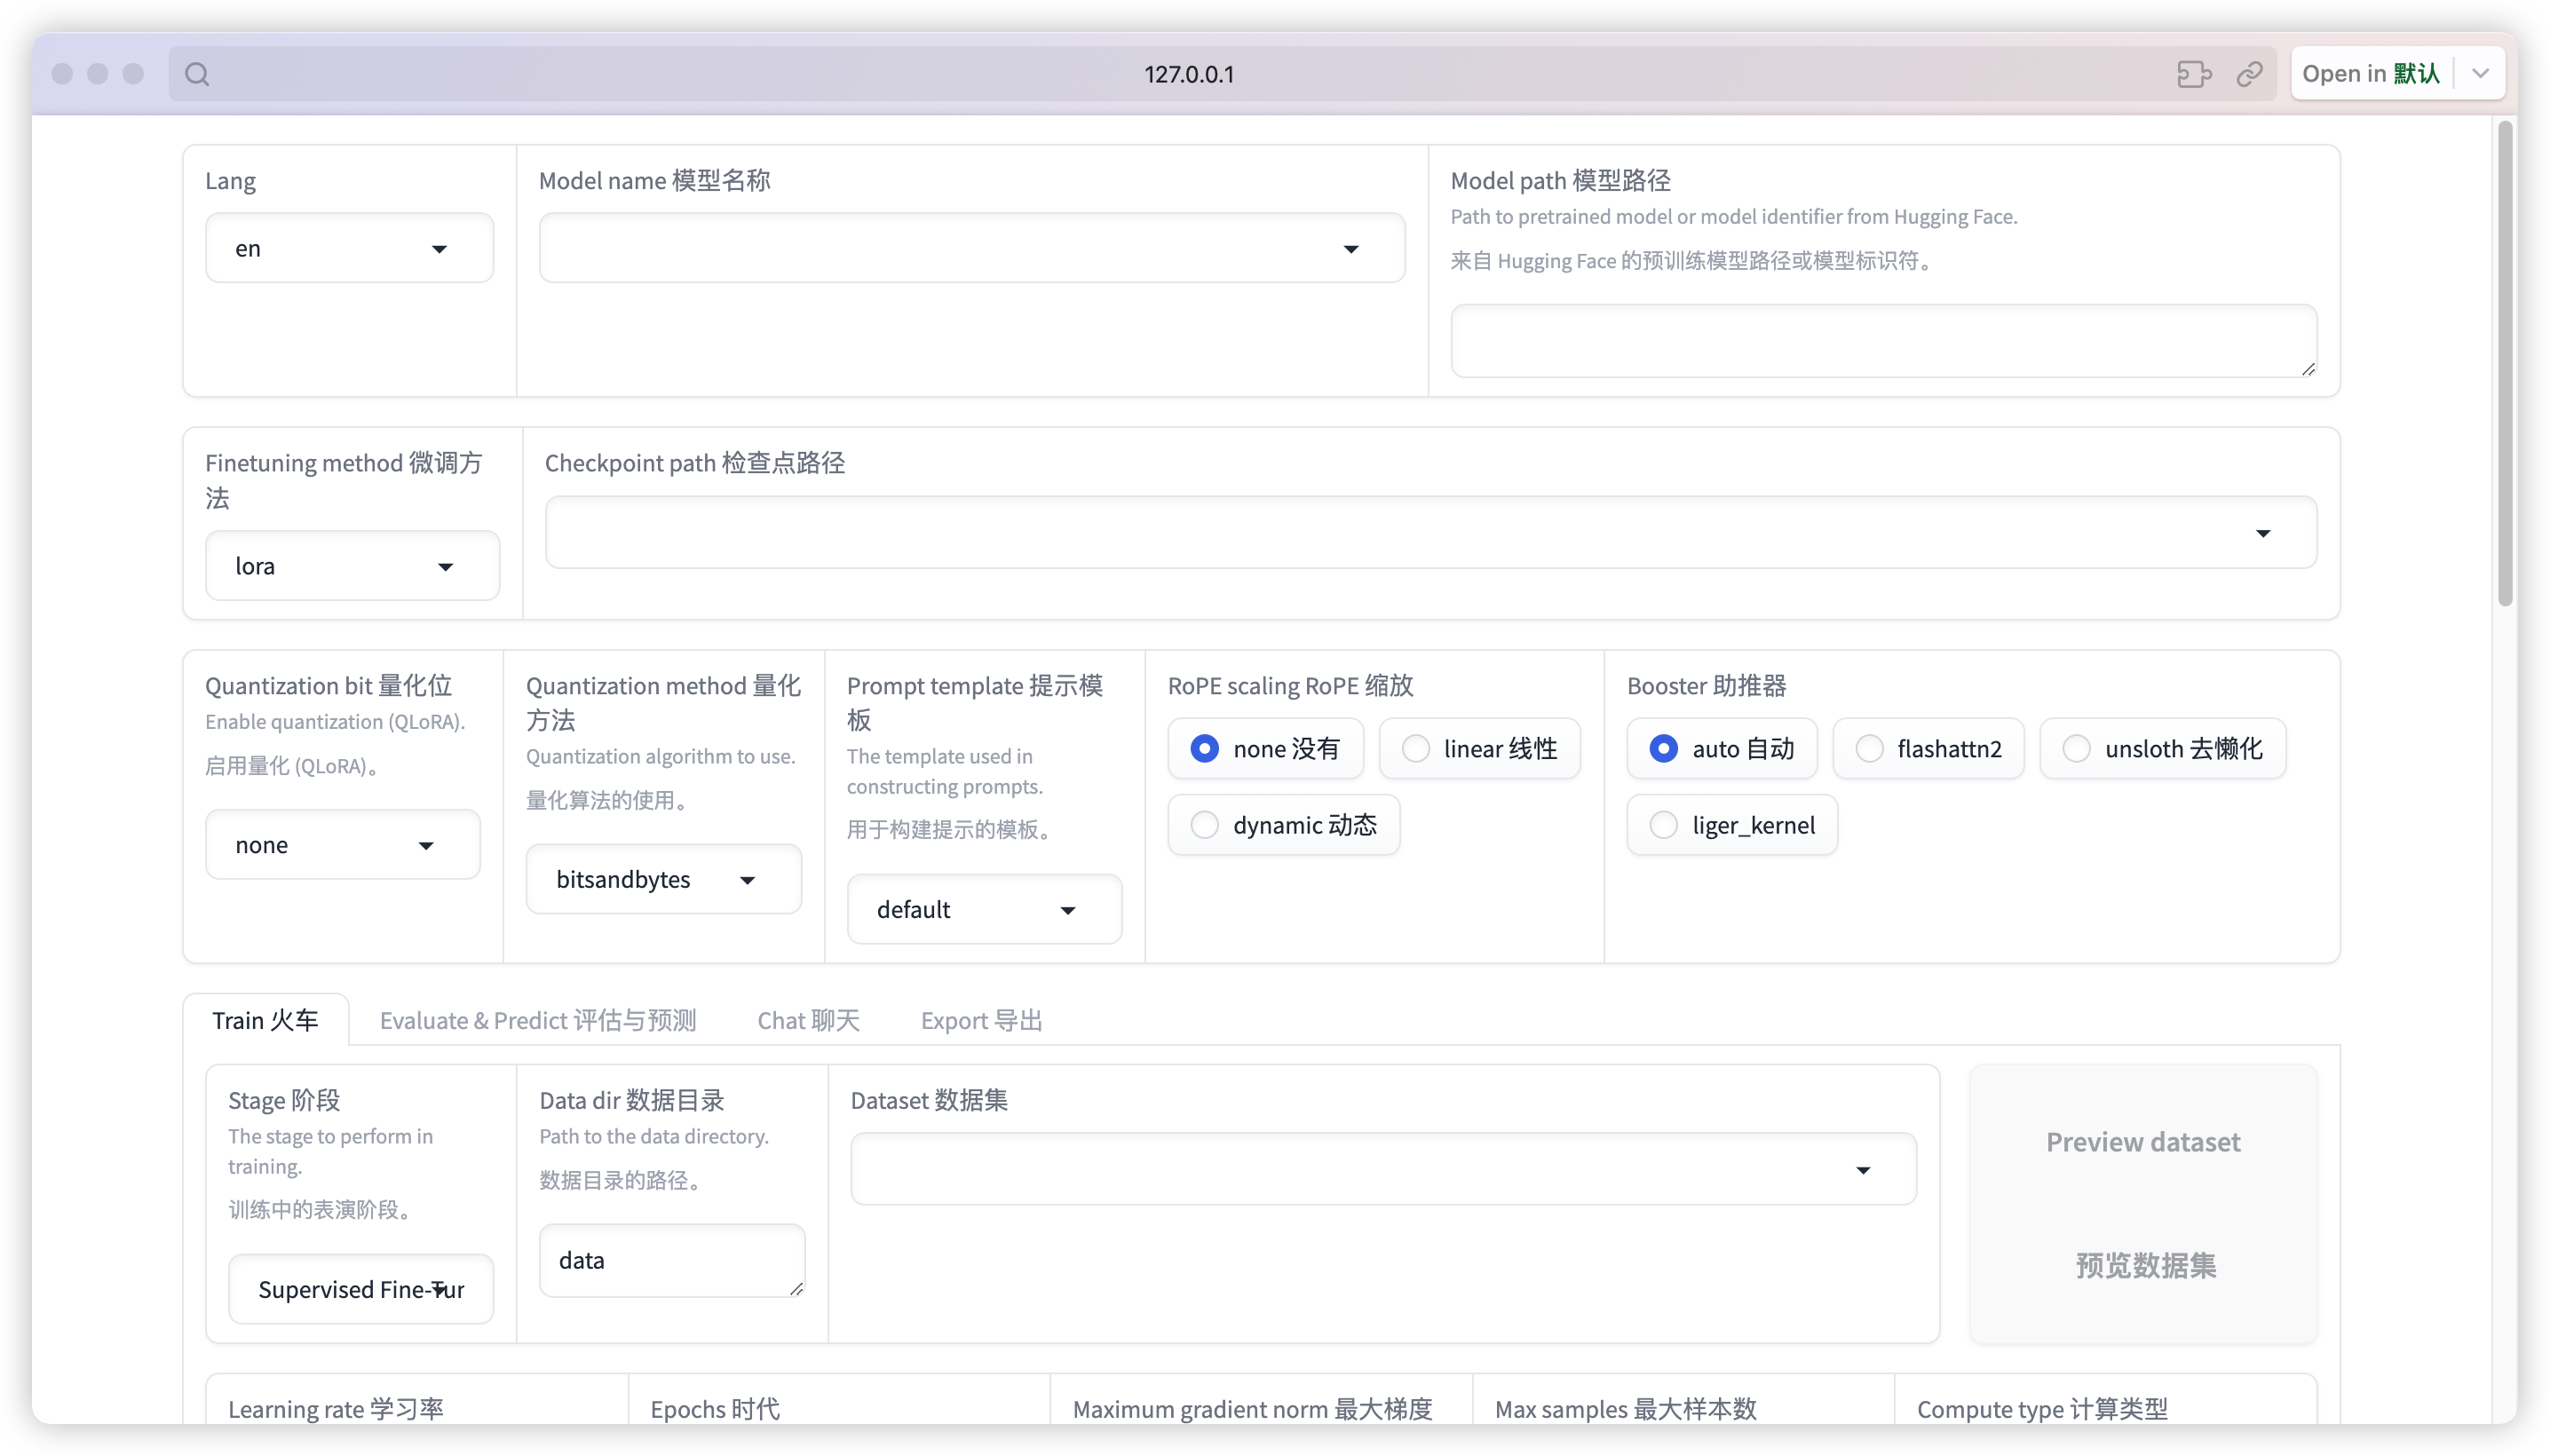
Task: Select Booster auto 自动 radio
Action: [1722, 749]
